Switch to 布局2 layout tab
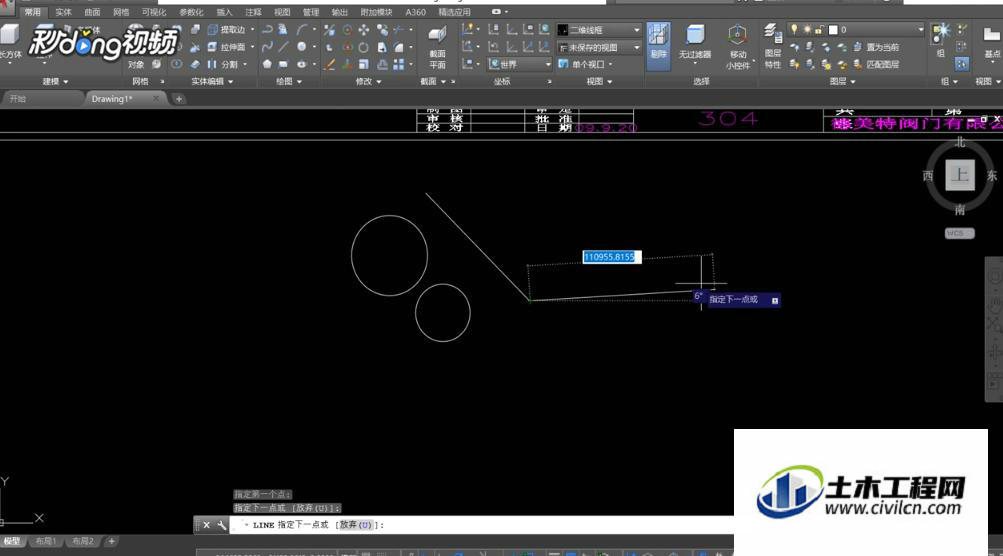The width and height of the screenshot is (1003, 556). [x=83, y=541]
